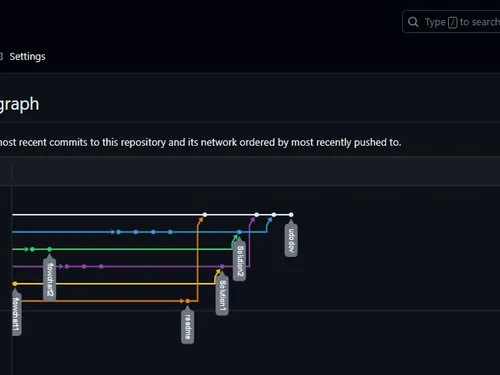The width and height of the screenshot is (500, 375).
Task: Select the Solution2 branch label
Action: [239, 260]
